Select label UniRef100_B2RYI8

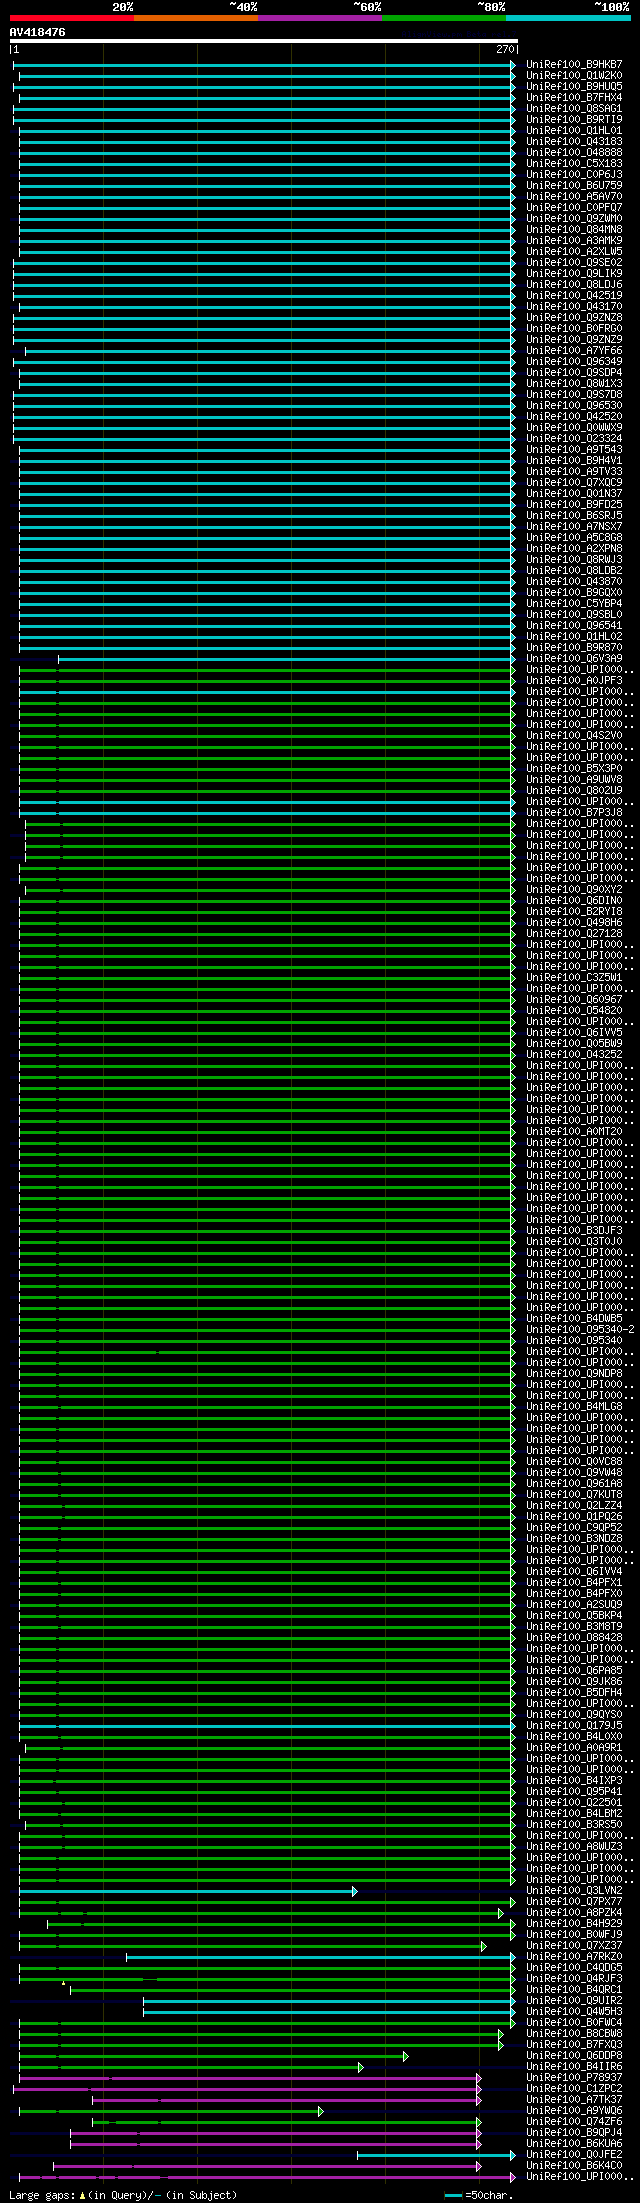pyautogui.click(x=574, y=911)
